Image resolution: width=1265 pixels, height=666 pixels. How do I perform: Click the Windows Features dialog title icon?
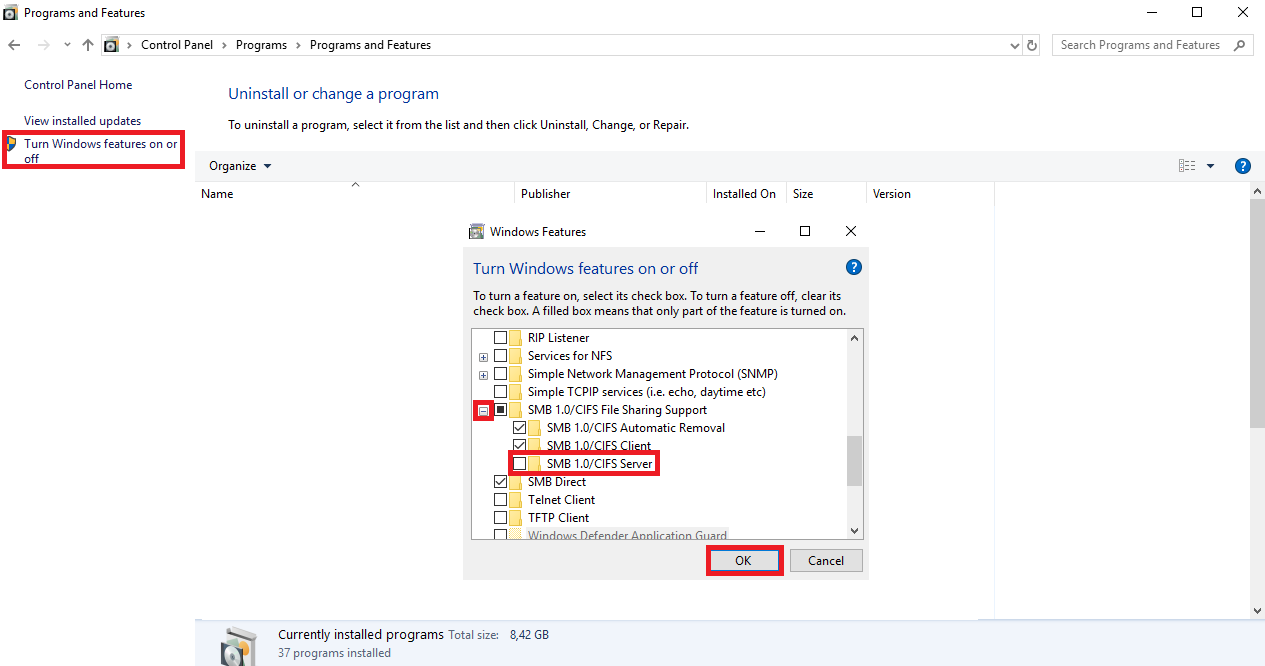(476, 231)
